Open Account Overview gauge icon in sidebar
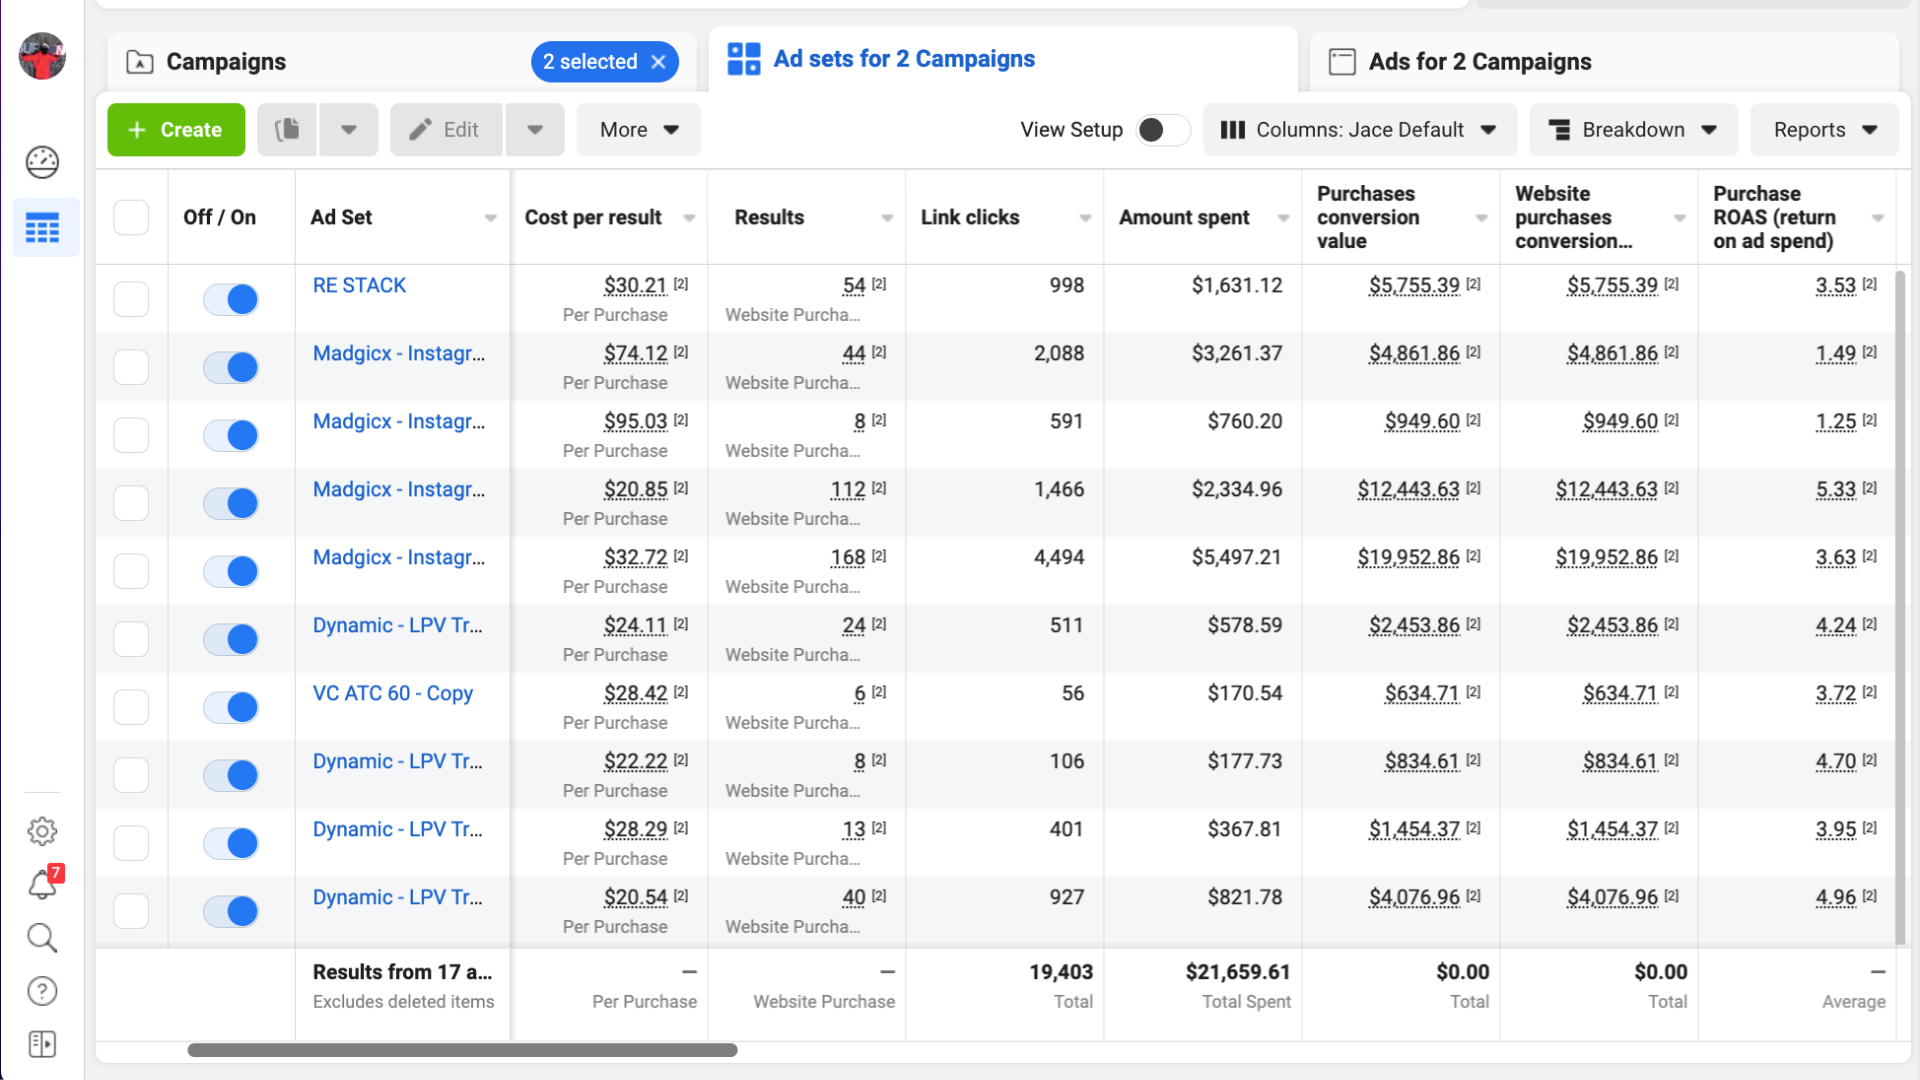 [x=42, y=162]
